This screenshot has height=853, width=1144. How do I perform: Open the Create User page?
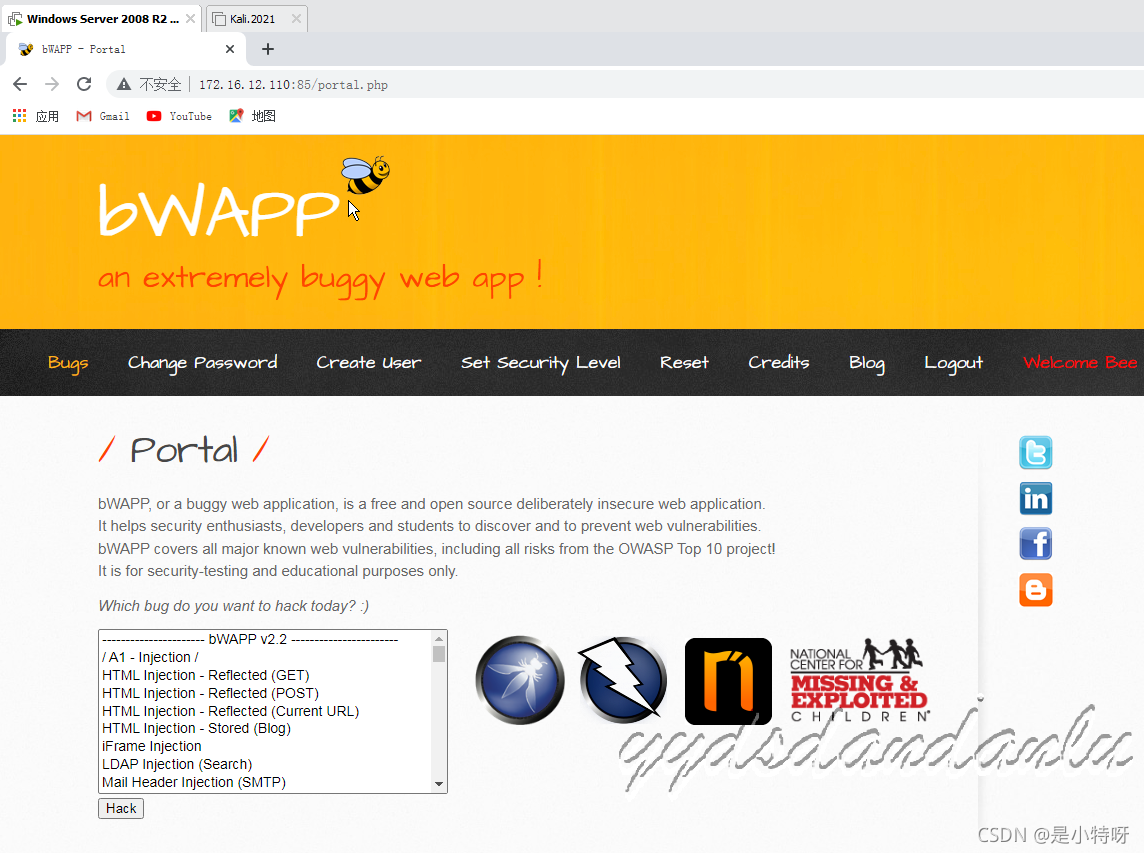click(368, 363)
